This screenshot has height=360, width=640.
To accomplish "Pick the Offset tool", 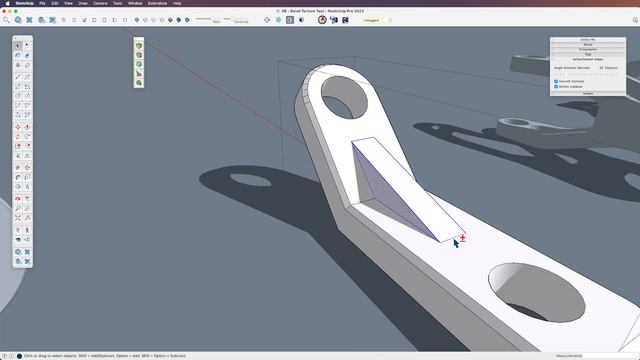I will pyautogui.click(x=27, y=146).
